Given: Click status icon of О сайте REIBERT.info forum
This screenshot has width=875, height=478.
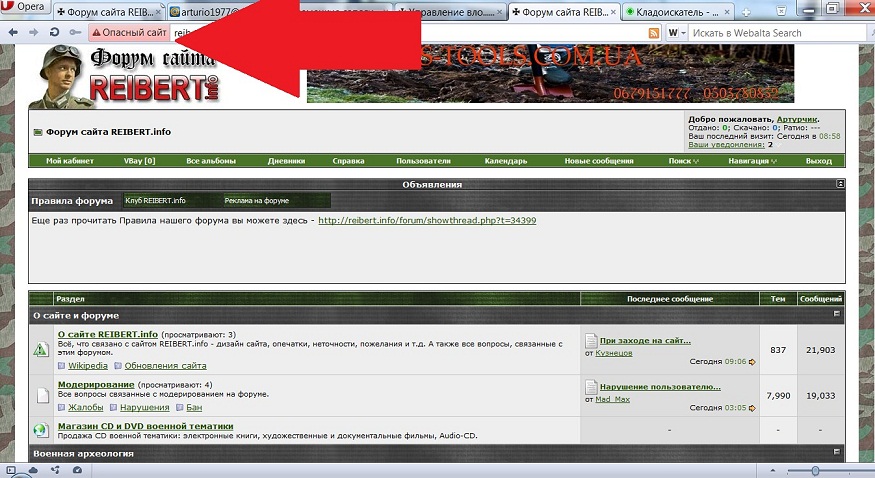Looking at the screenshot, I should 41,350.
